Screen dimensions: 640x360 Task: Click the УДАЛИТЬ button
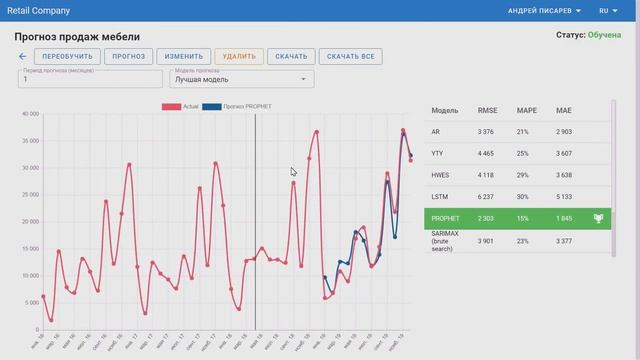pos(239,56)
